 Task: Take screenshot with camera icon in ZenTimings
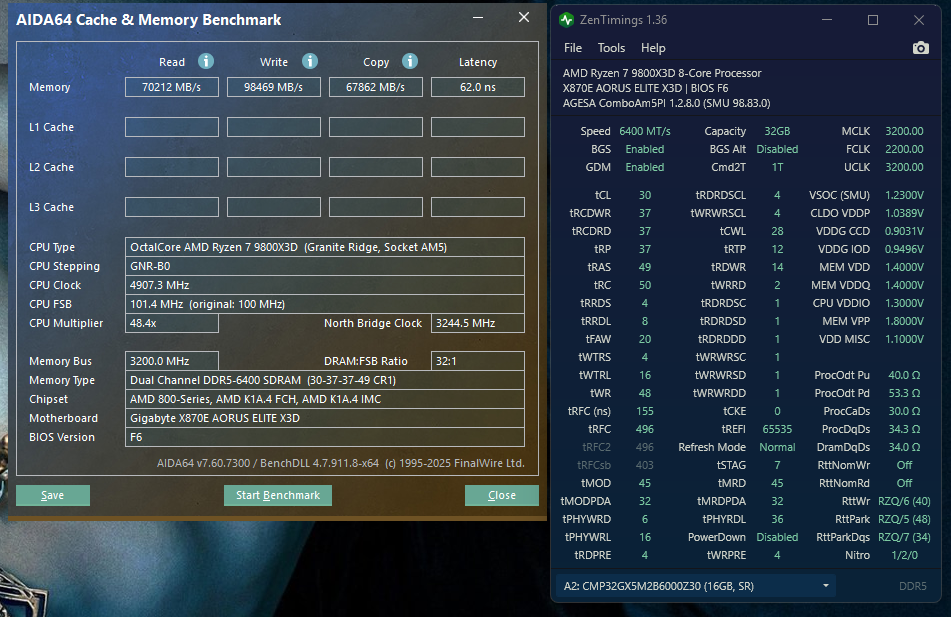click(x=920, y=48)
